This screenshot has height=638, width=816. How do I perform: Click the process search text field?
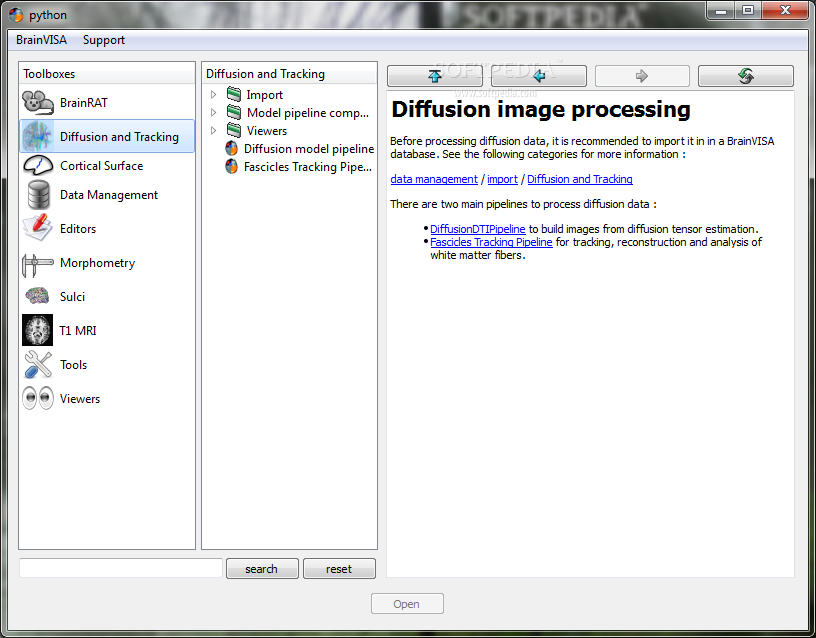click(x=121, y=568)
